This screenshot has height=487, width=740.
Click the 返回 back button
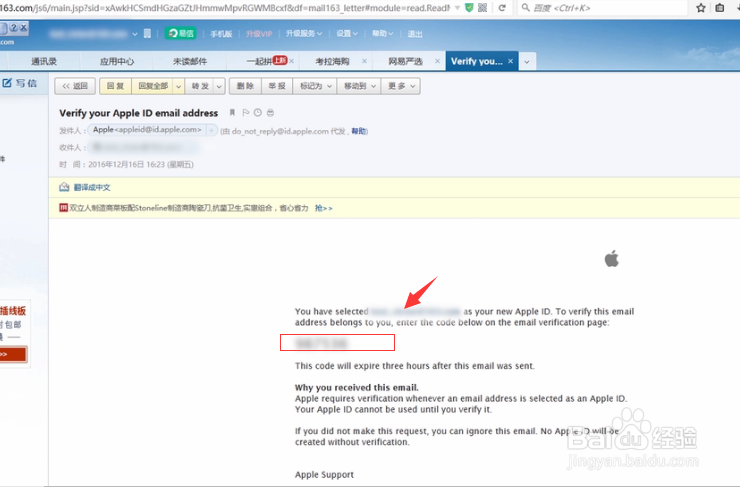[x=75, y=86]
